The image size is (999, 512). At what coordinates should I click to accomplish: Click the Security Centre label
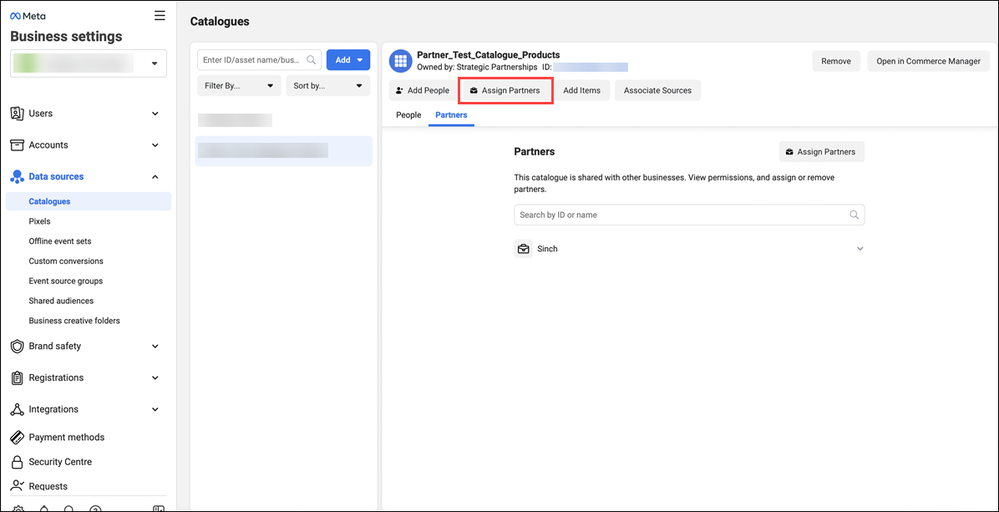coord(60,462)
